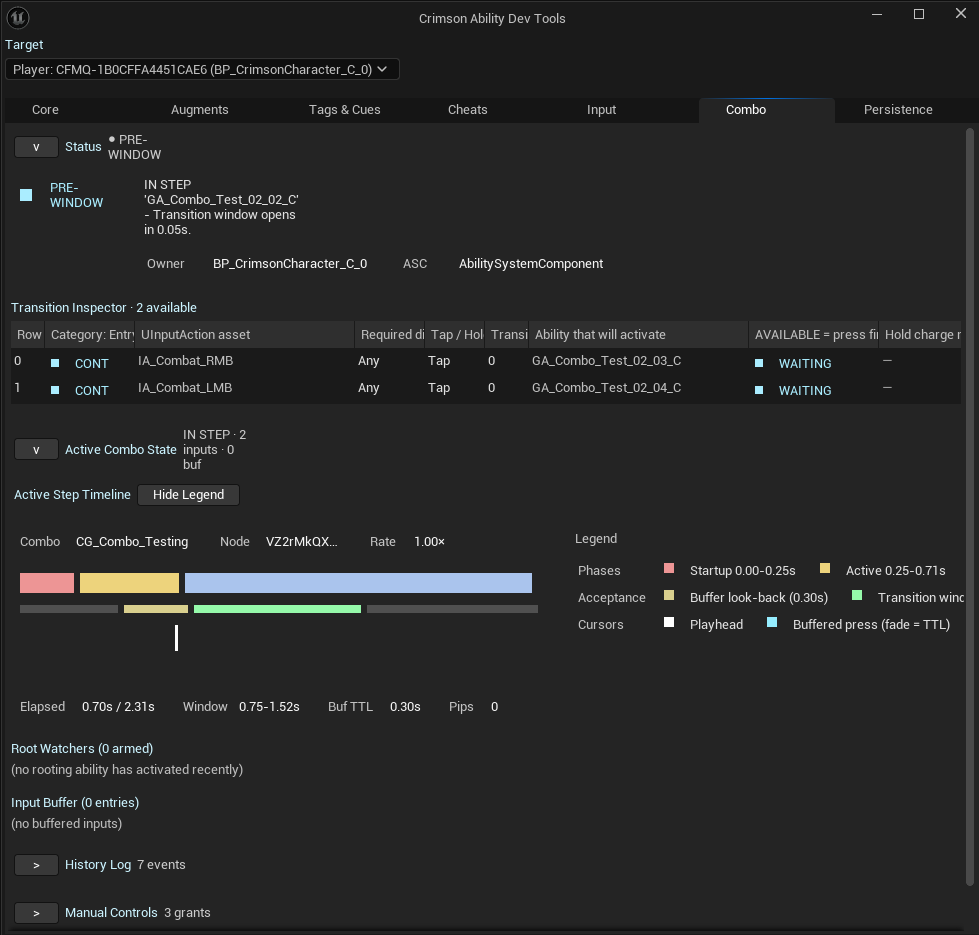Image resolution: width=979 pixels, height=935 pixels.
Task: Click the tan buffer look-back bar
Action: click(x=155, y=609)
